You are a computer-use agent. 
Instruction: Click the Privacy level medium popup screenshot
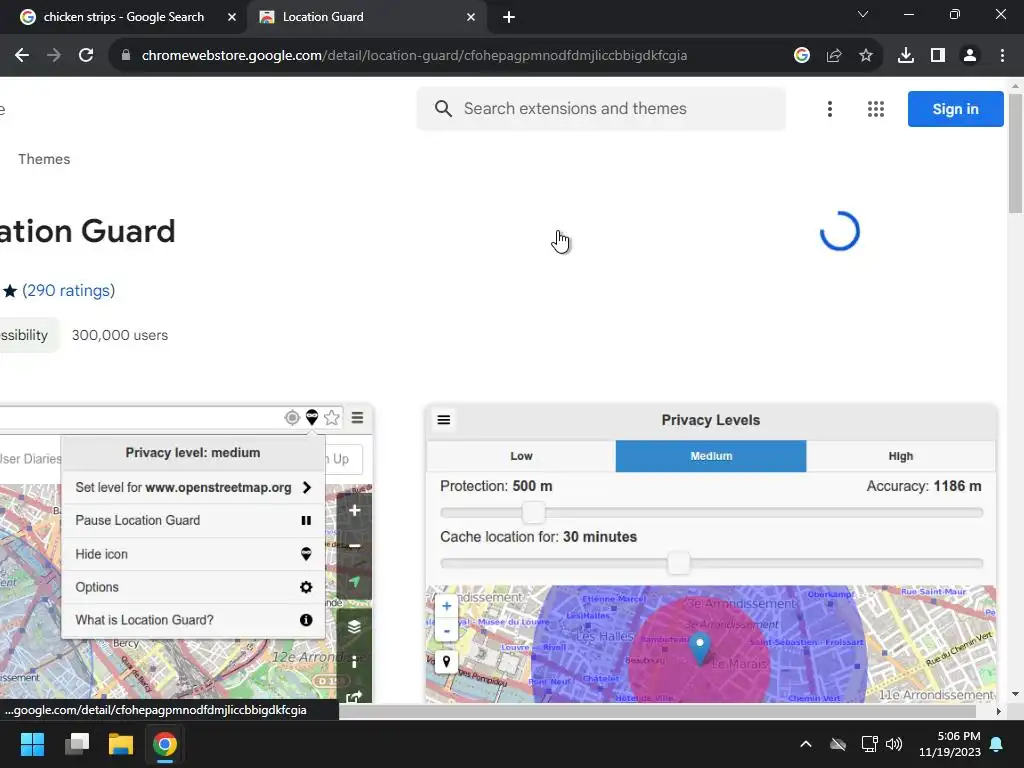pos(185,554)
